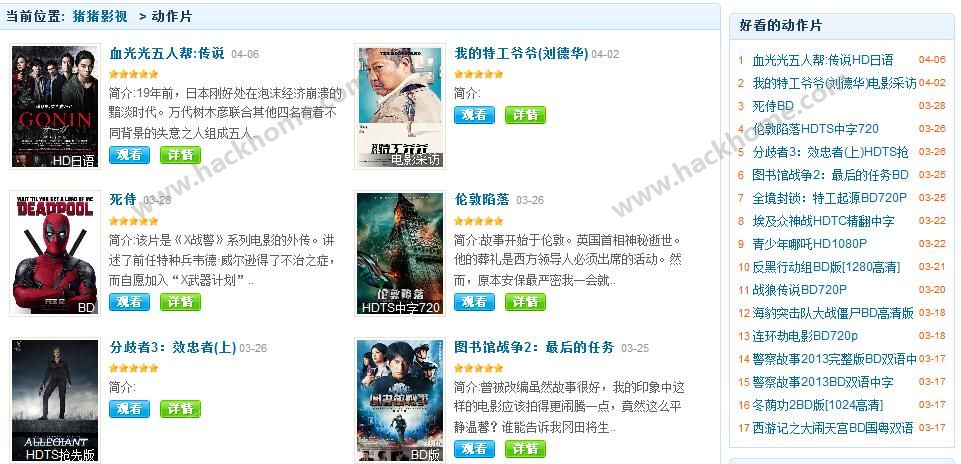Click the five-star rating under 伦敦陷落
Screen dimensions: 961x464
click(479, 221)
